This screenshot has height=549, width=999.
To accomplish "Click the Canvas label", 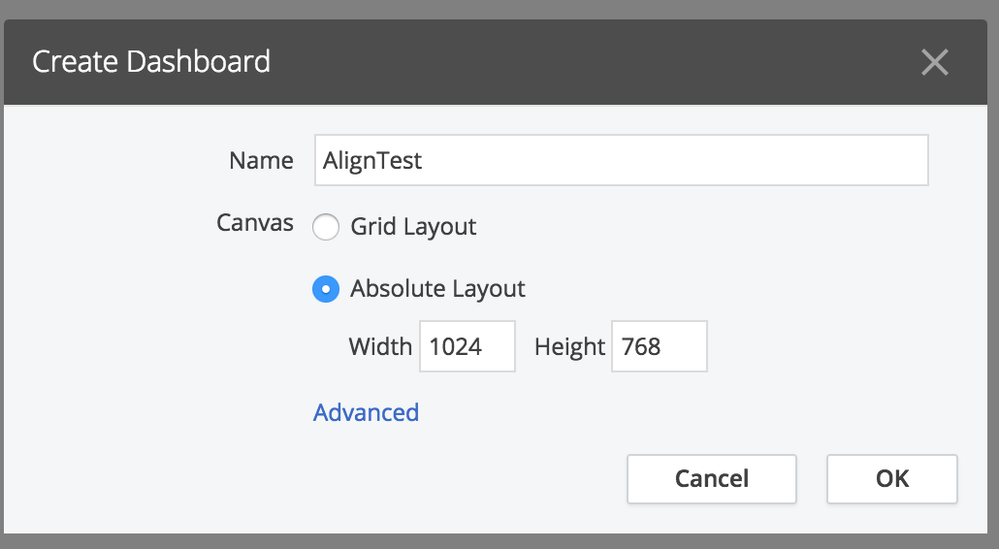I will point(255,222).
